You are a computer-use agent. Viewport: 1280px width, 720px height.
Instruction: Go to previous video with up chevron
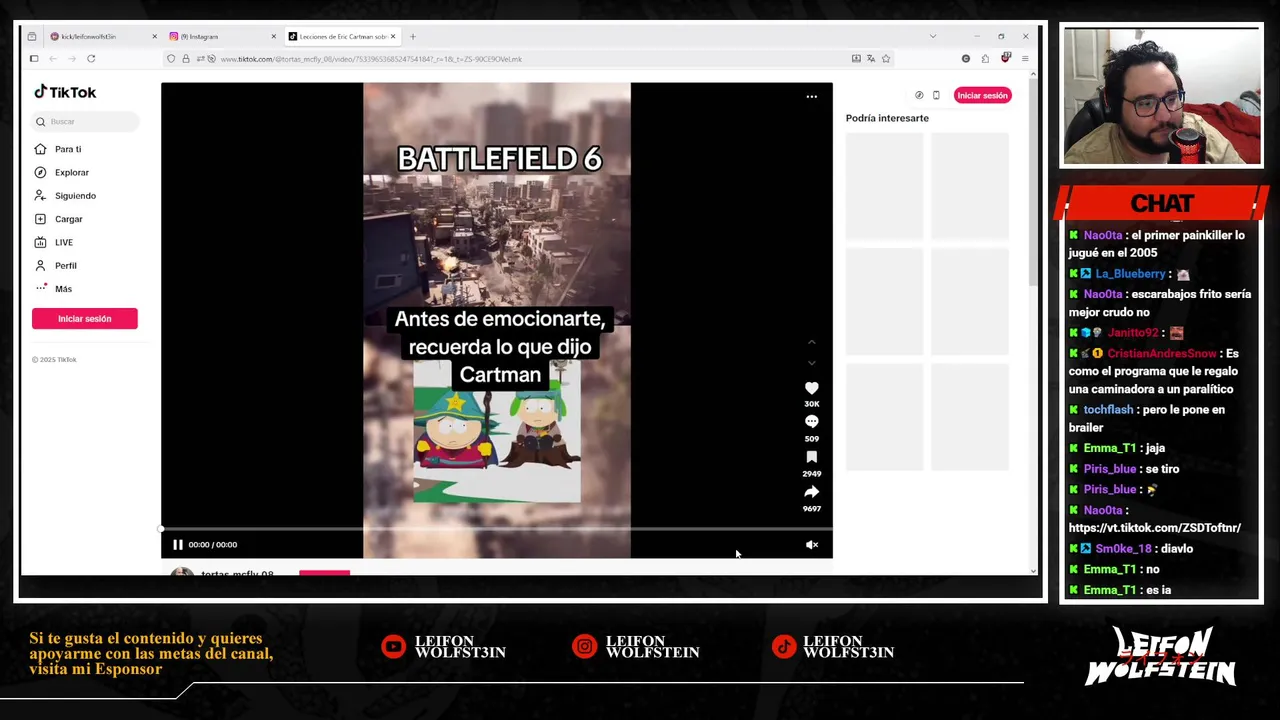[812, 343]
